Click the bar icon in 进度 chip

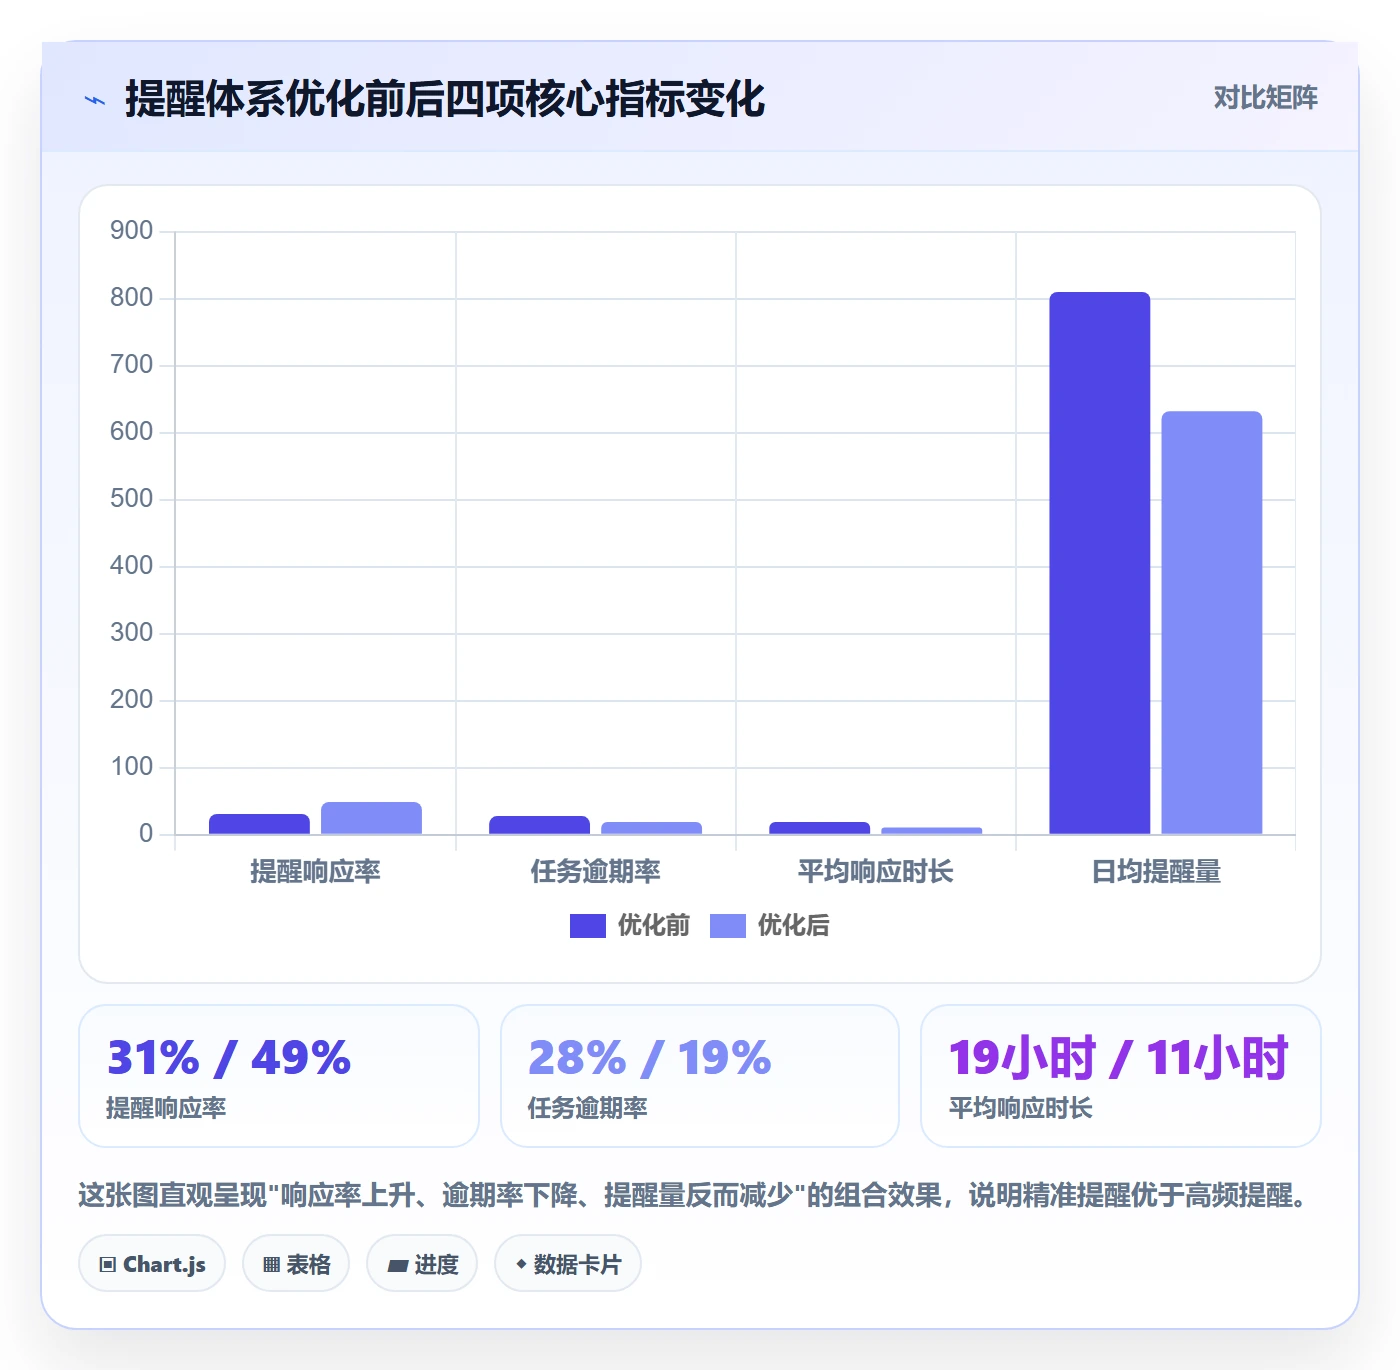[x=398, y=1266]
